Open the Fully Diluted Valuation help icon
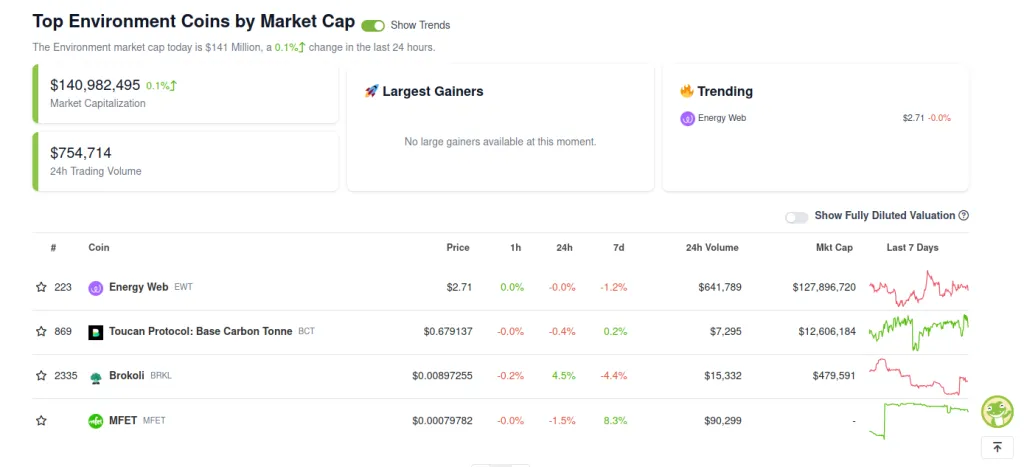Viewport: 1024px width, 467px height. point(964,216)
